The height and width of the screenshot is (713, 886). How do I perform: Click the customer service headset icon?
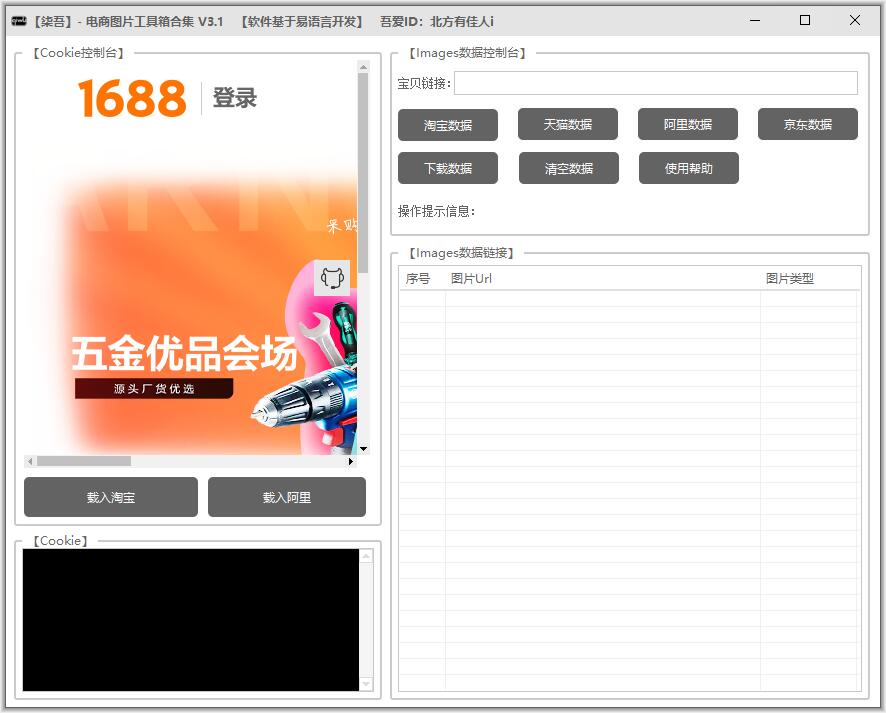click(x=332, y=278)
